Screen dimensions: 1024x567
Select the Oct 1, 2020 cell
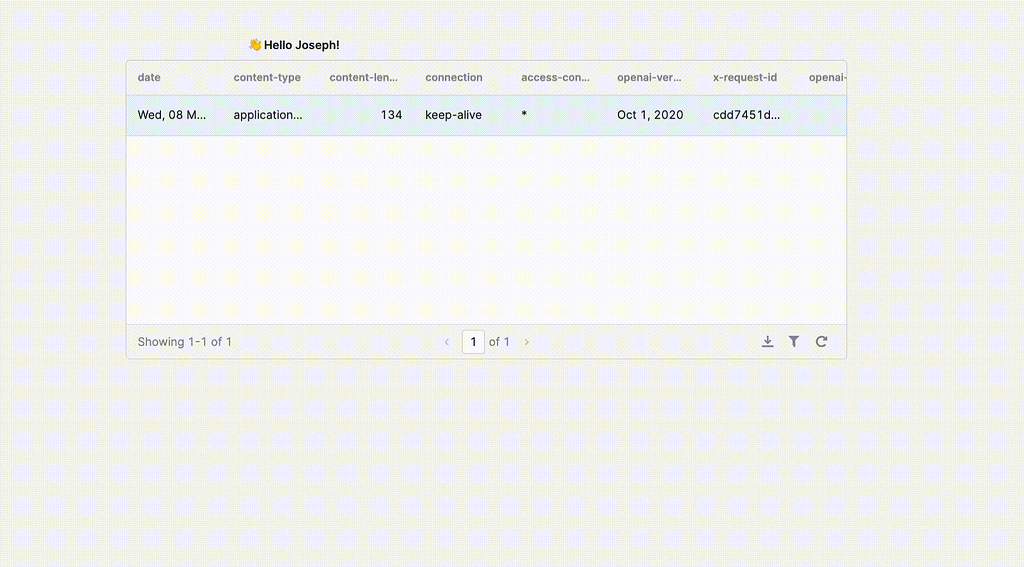[x=650, y=115]
